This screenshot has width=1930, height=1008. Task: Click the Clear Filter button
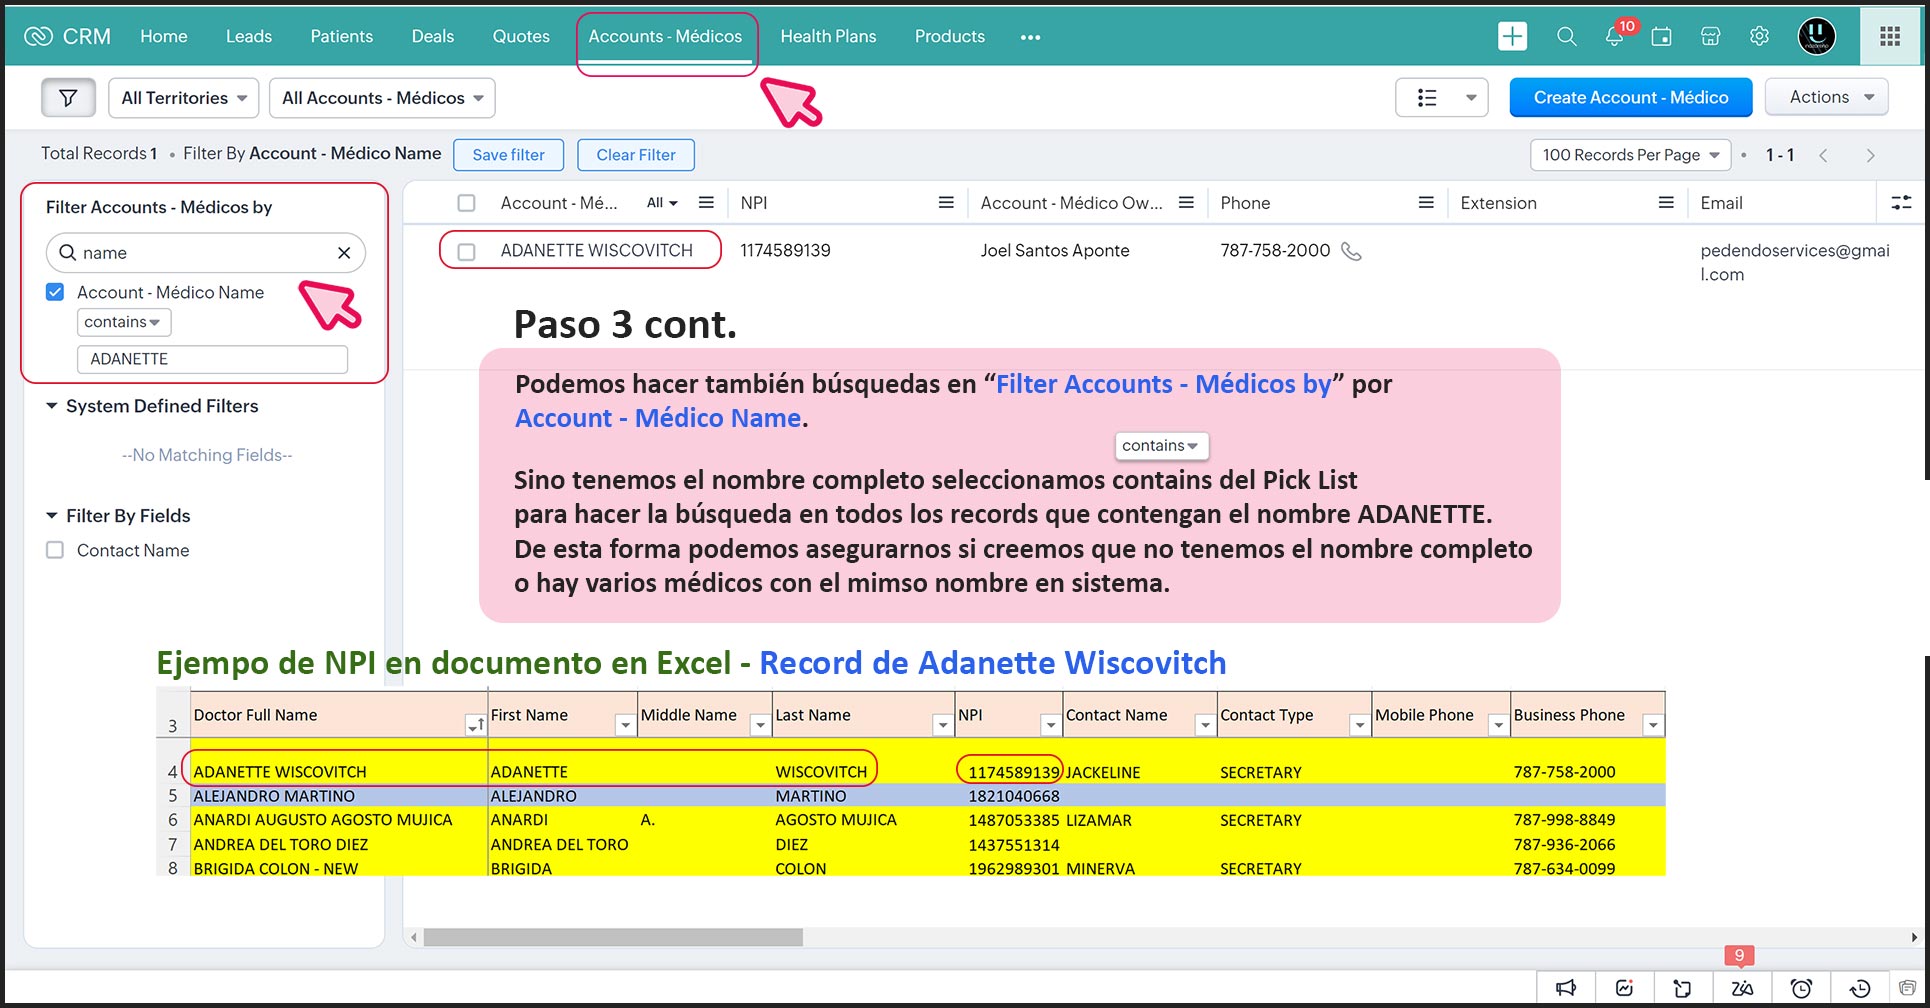coord(635,155)
